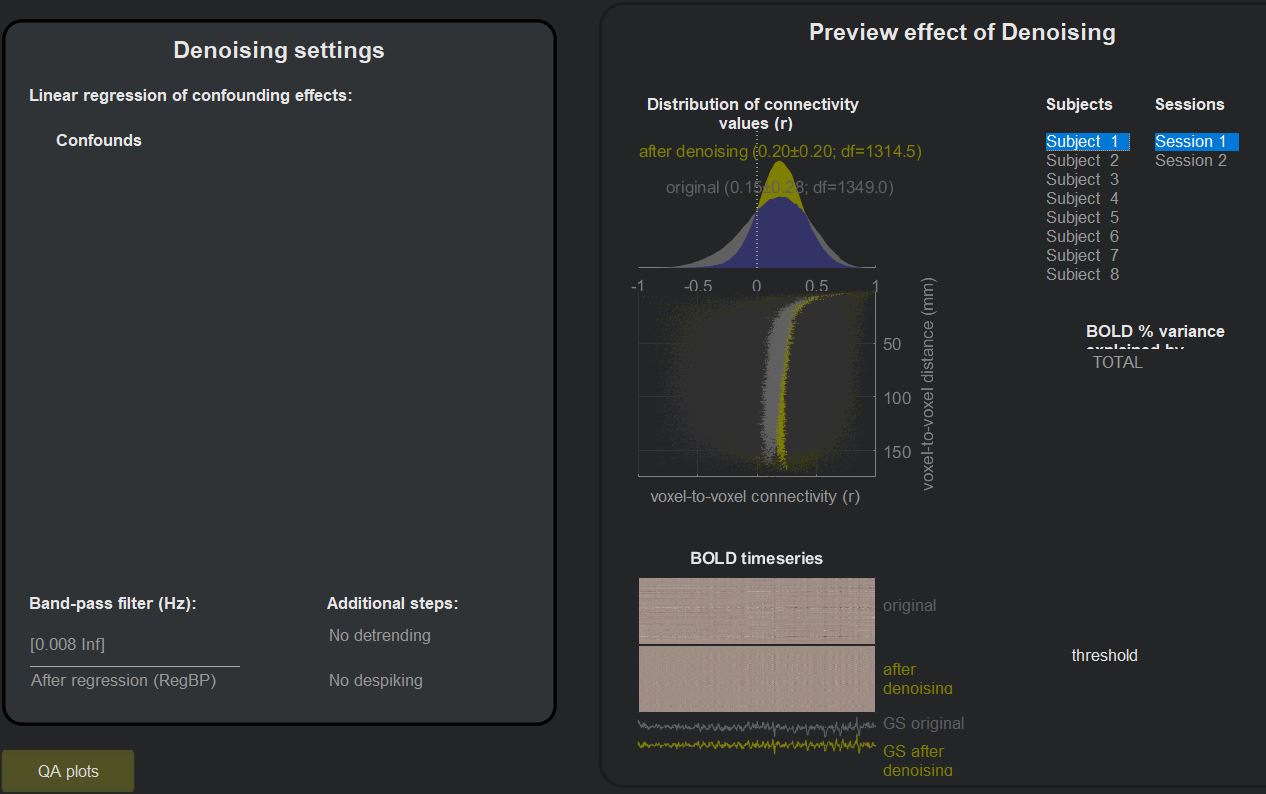Choose Subject 3 from the list
The height and width of the screenshot is (794, 1266).
click(1083, 179)
